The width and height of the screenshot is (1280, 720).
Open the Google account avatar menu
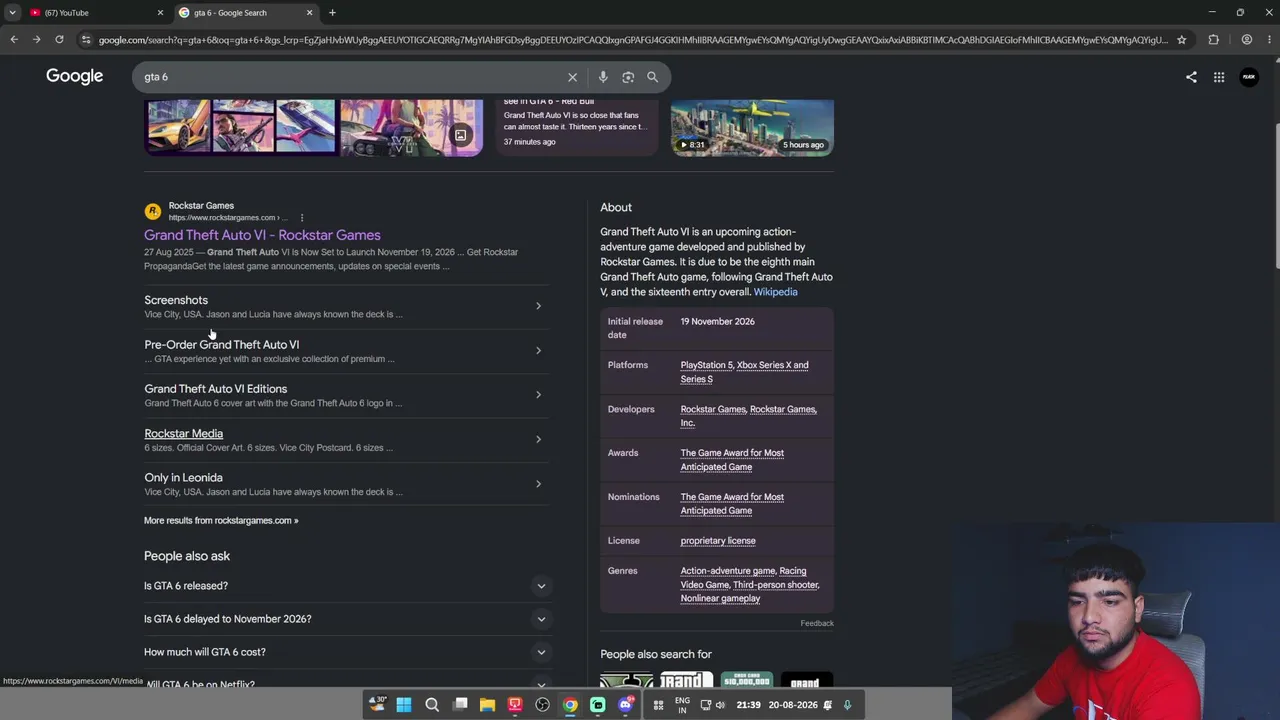coord(1249,77)
